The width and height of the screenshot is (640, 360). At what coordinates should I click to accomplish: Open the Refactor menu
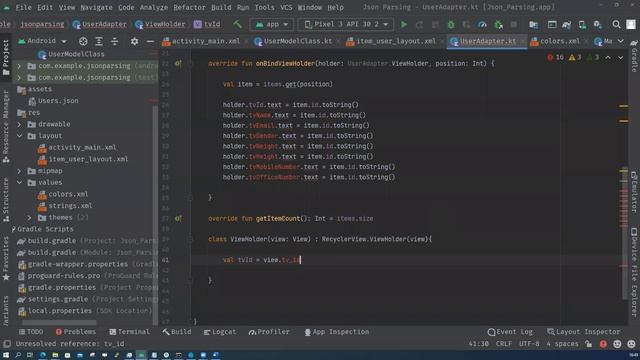(x=189, y=7)
